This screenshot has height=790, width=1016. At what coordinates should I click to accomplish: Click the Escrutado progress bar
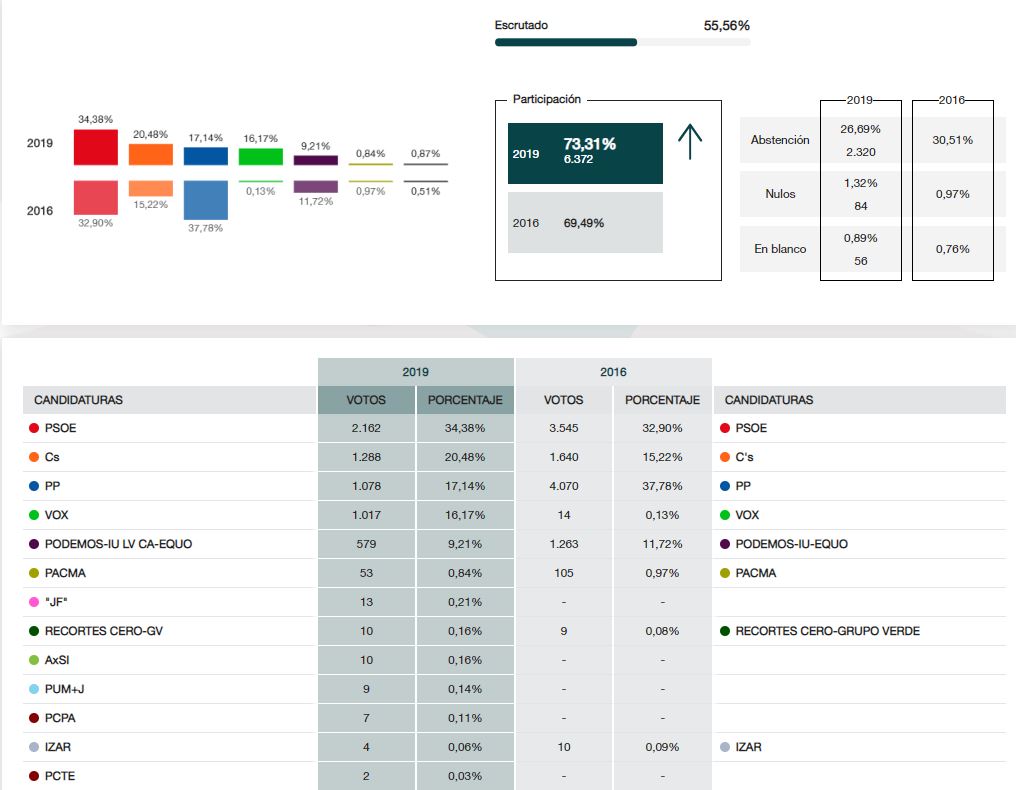pos(622,42)
